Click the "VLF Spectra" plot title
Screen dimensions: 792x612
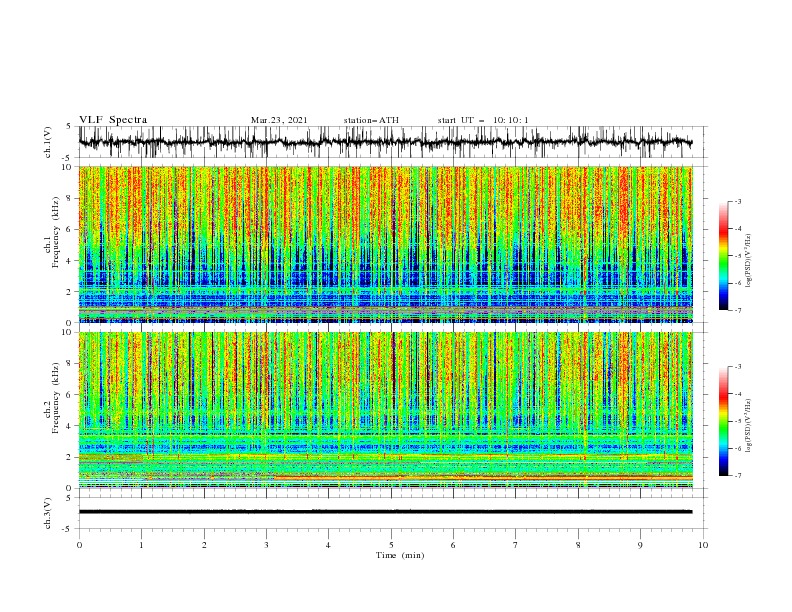[113, 120]
